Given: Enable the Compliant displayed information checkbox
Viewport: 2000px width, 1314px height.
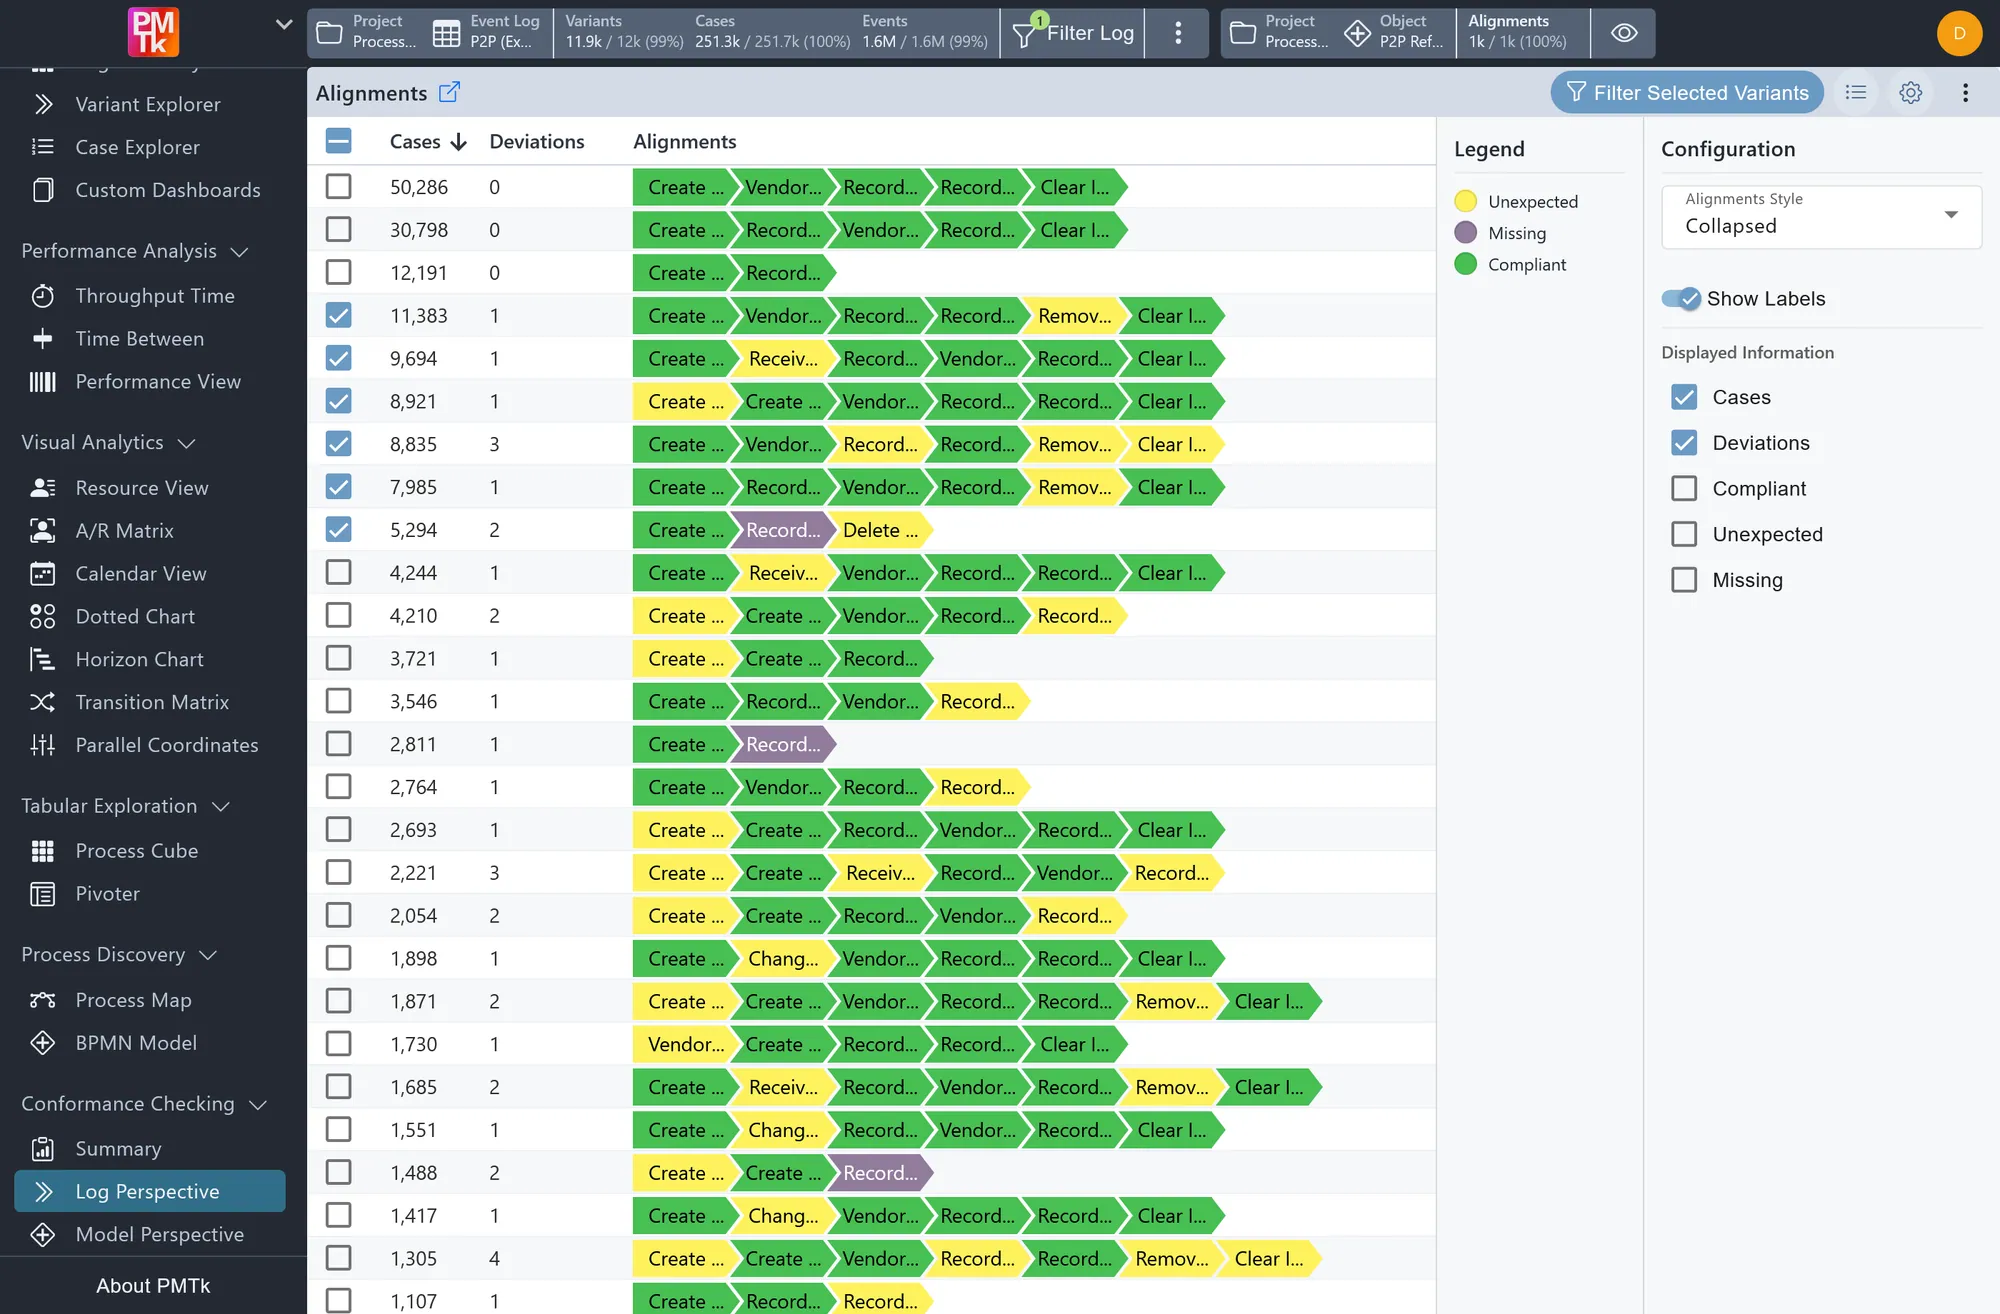Looking at the screenshot, I should (x=1684, y=488).
